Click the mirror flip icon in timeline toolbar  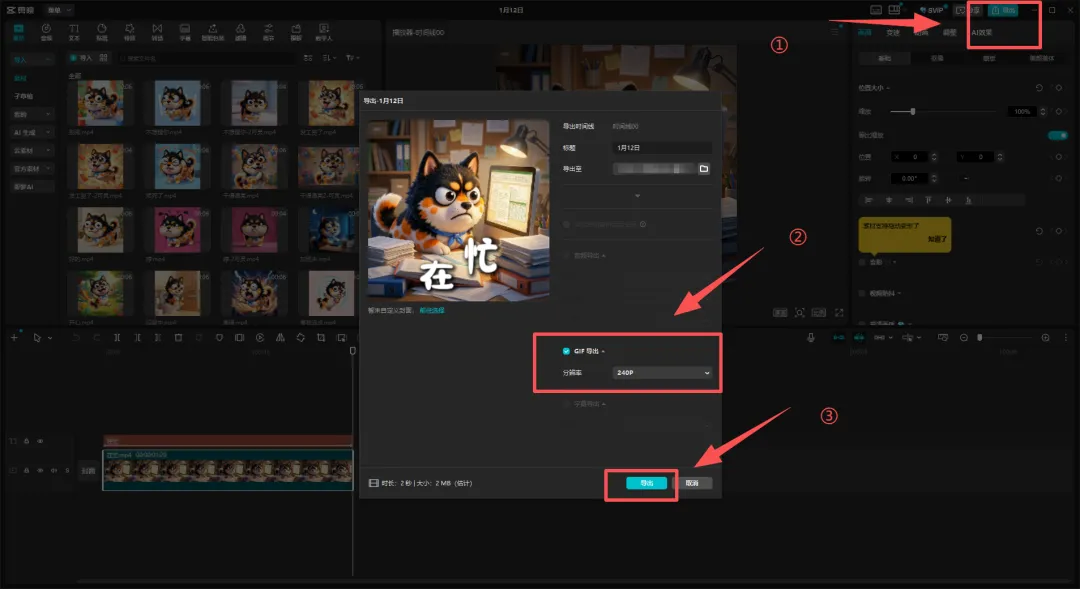point(280,338)
